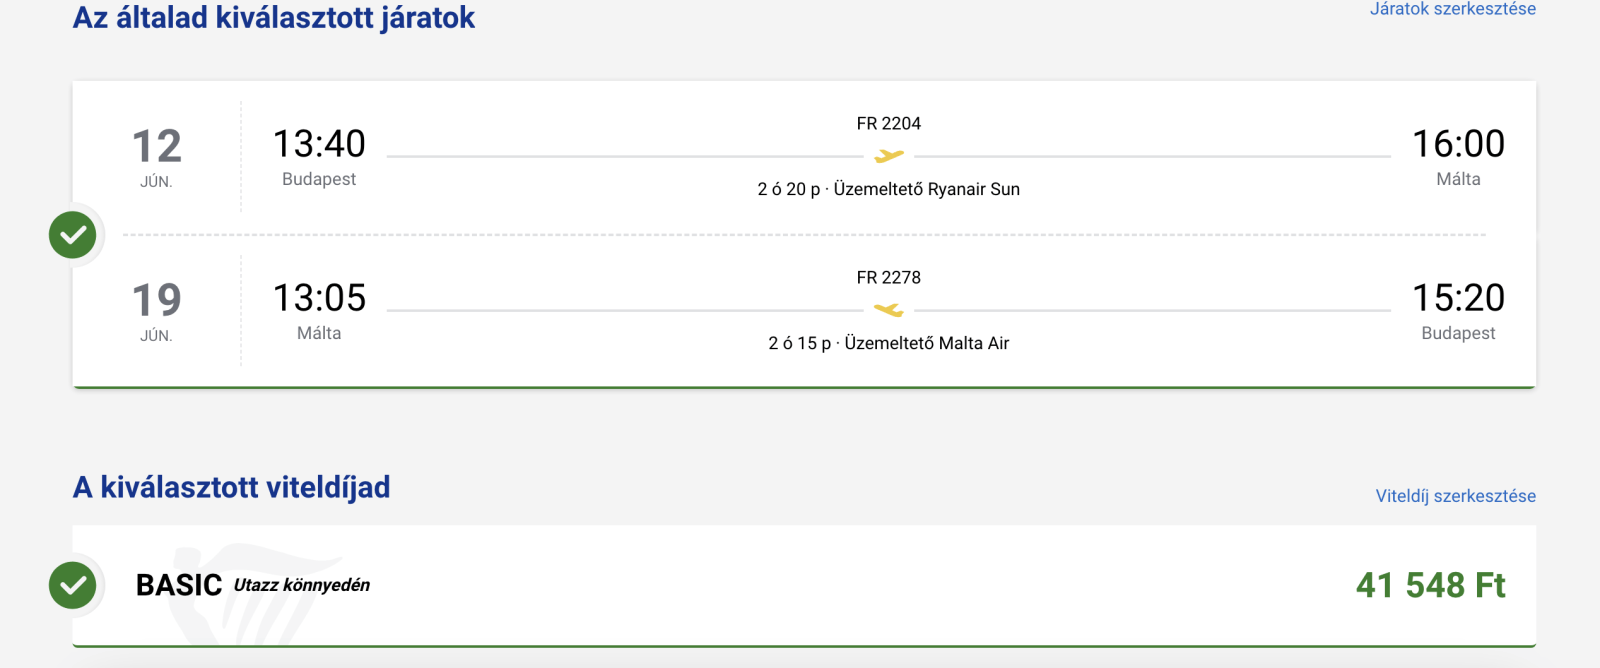The height and width of the screenshot is (668, 1600).
Task: Click heading Az általad kiválasztott járatok
Action: (x=274, y=18)
